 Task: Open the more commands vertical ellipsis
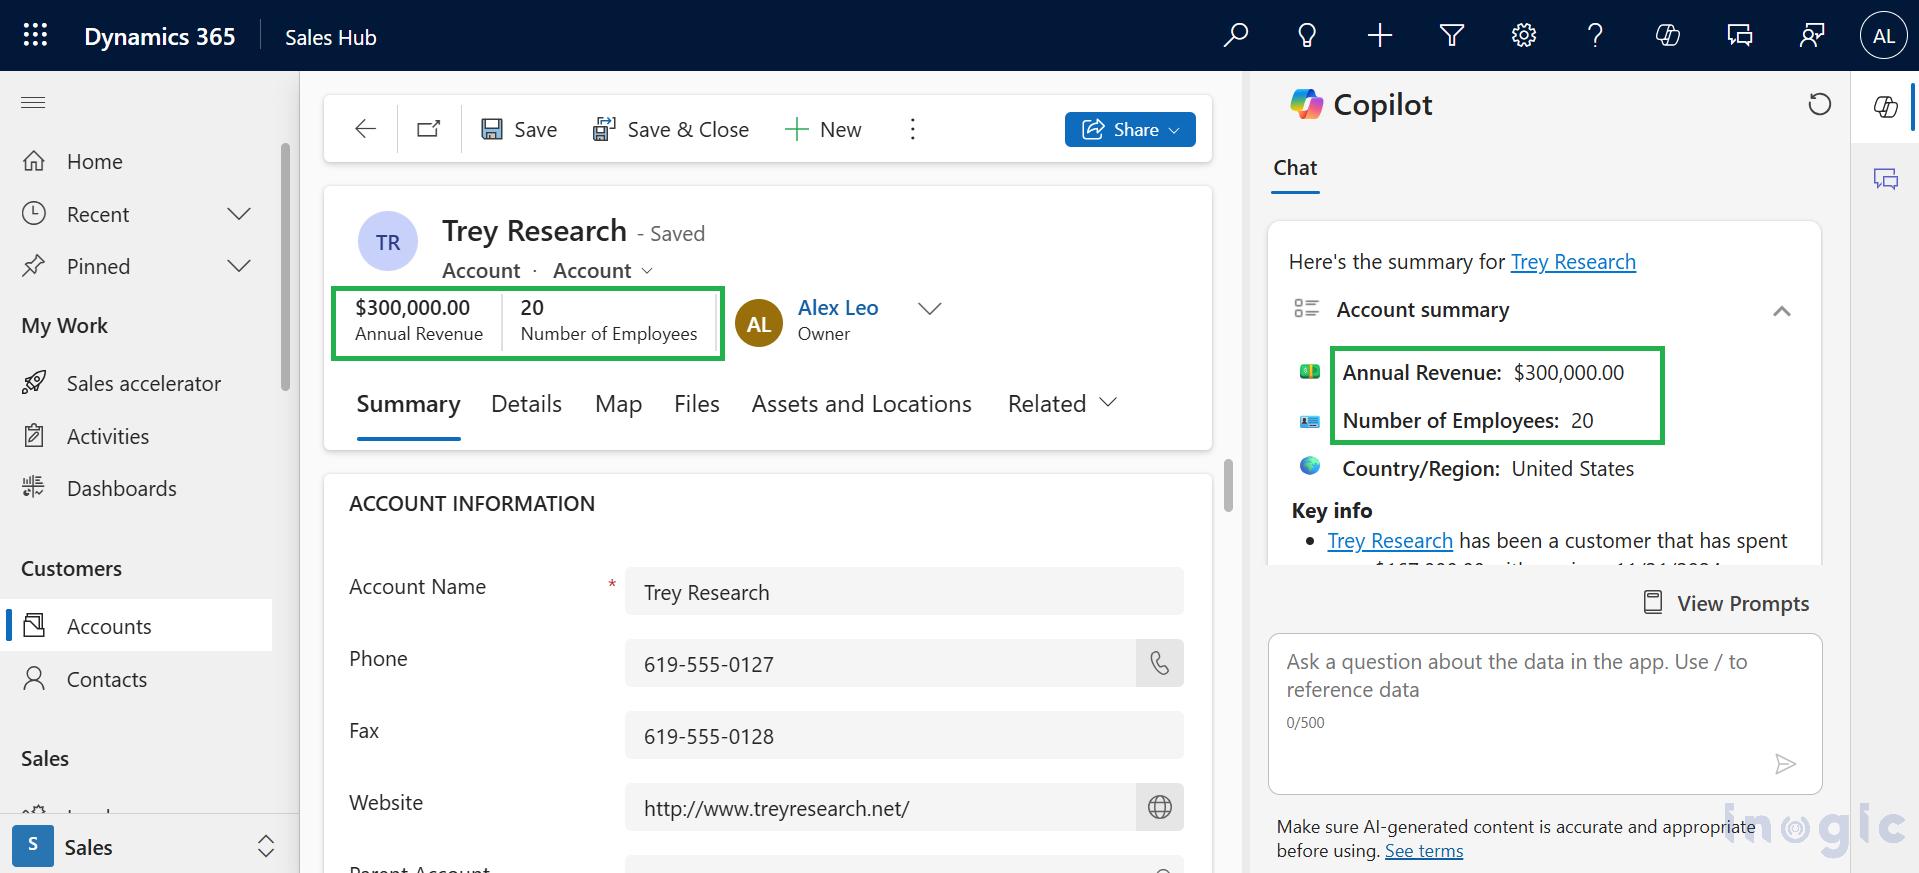[912, 129]
